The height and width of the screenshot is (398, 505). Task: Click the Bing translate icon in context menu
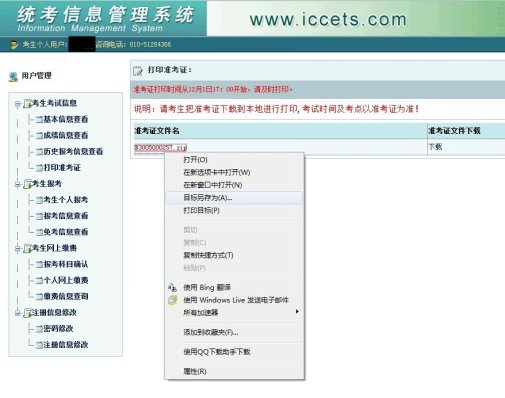coord(172,287)
